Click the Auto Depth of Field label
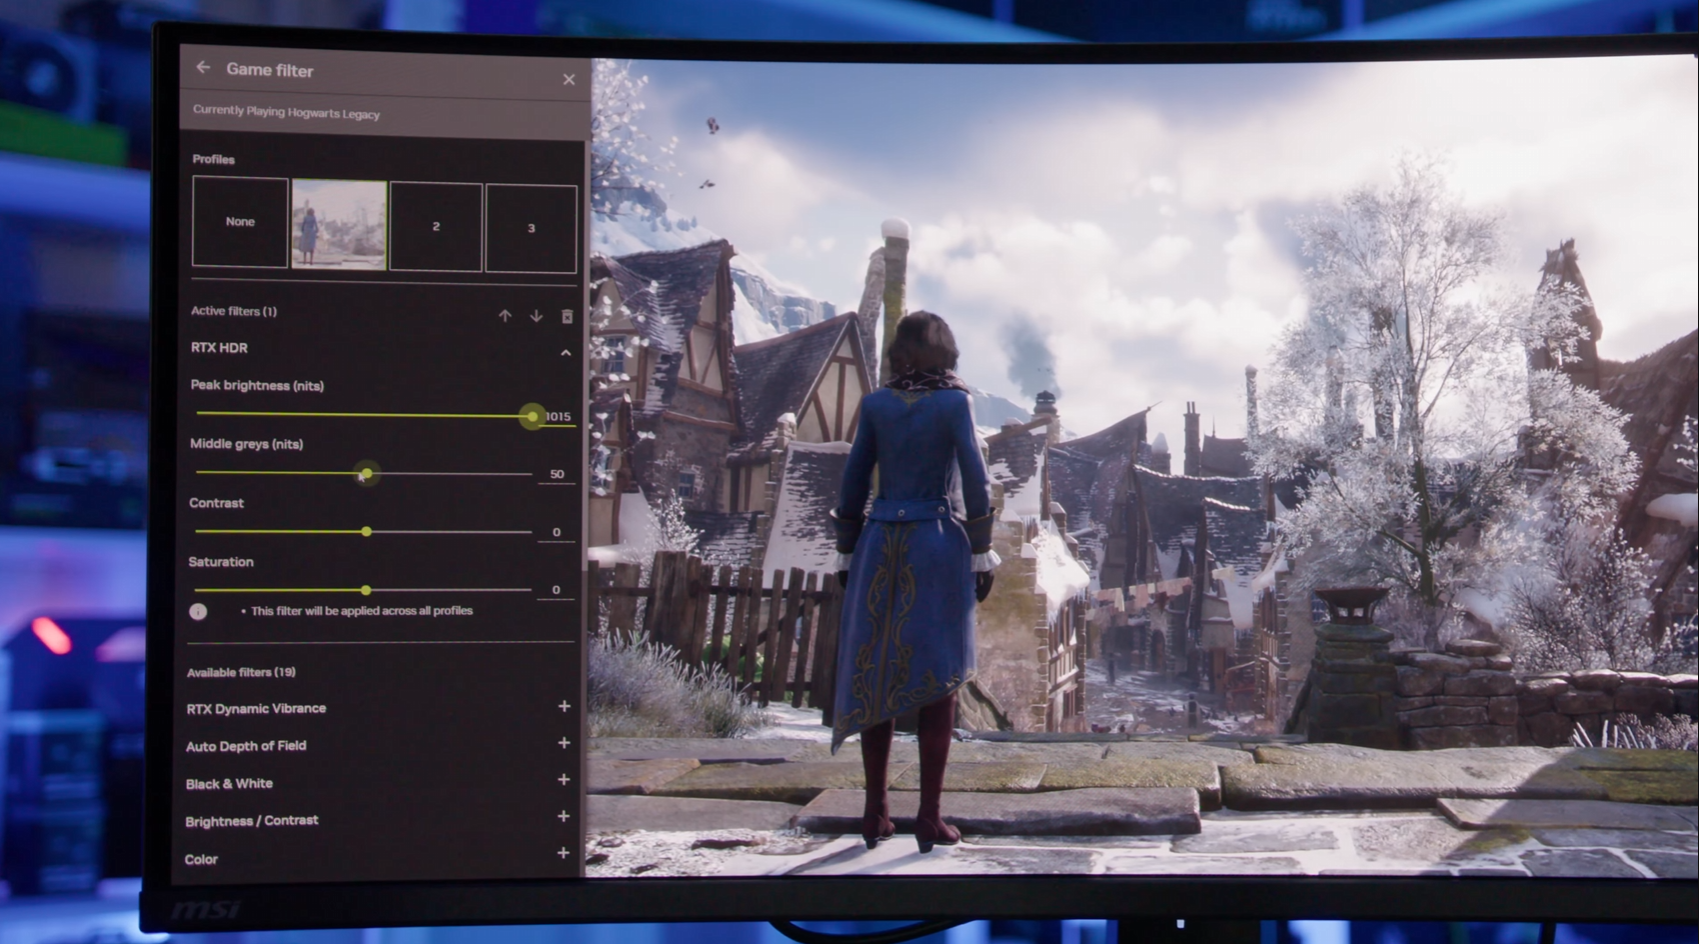Image resolution: width=1699 pixels, height=944 pixels. tap(246, 746)
